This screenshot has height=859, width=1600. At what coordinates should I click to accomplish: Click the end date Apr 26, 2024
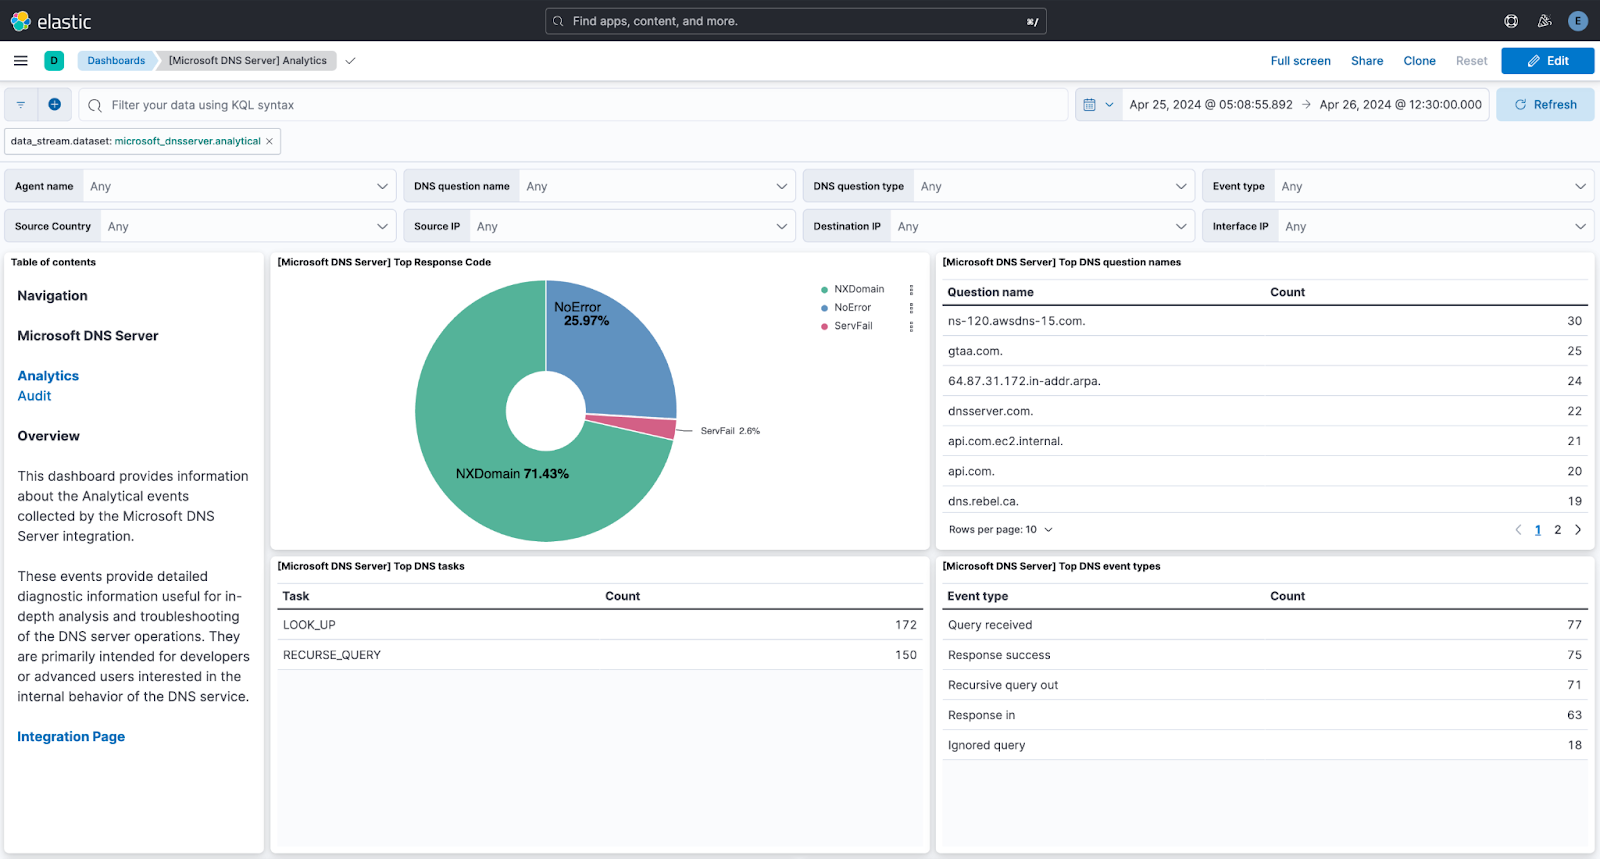point(1400,105)
